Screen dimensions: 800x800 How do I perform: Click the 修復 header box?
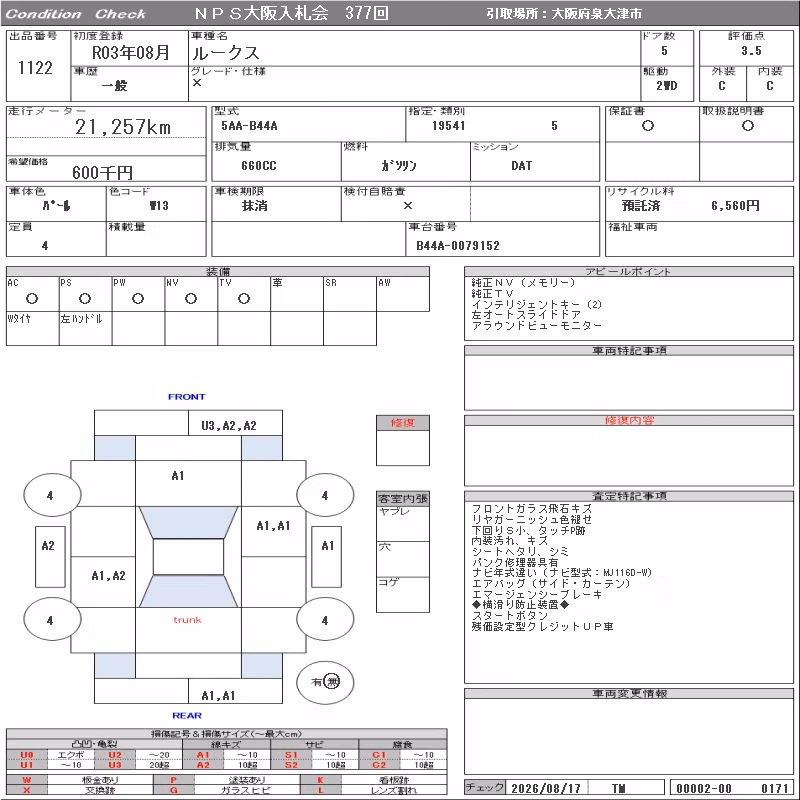tap(403, 423)
